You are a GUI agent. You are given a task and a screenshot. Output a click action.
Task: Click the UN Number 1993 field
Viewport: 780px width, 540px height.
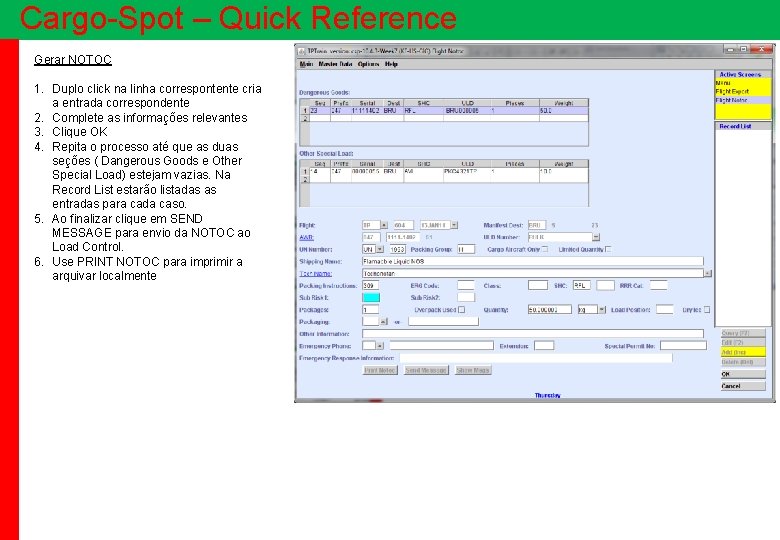click(397, 249)
